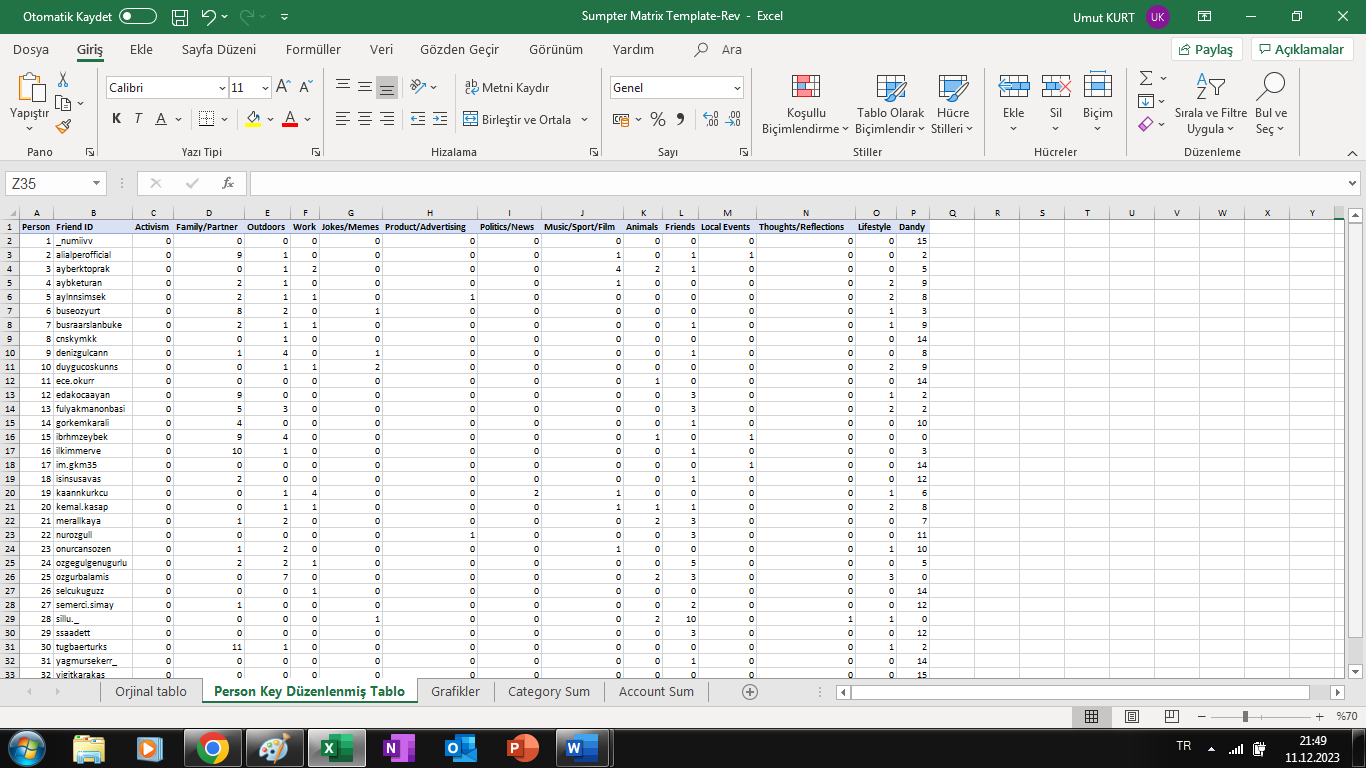Open the Formüller ribbon tab

point(313,49)
